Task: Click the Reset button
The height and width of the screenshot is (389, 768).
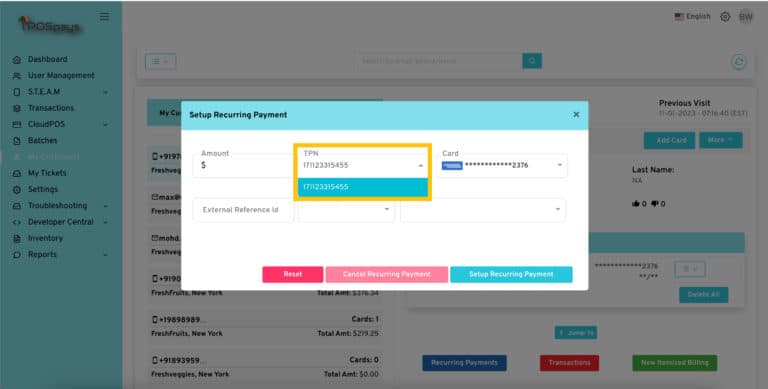Action: click(x=292, y=274)
